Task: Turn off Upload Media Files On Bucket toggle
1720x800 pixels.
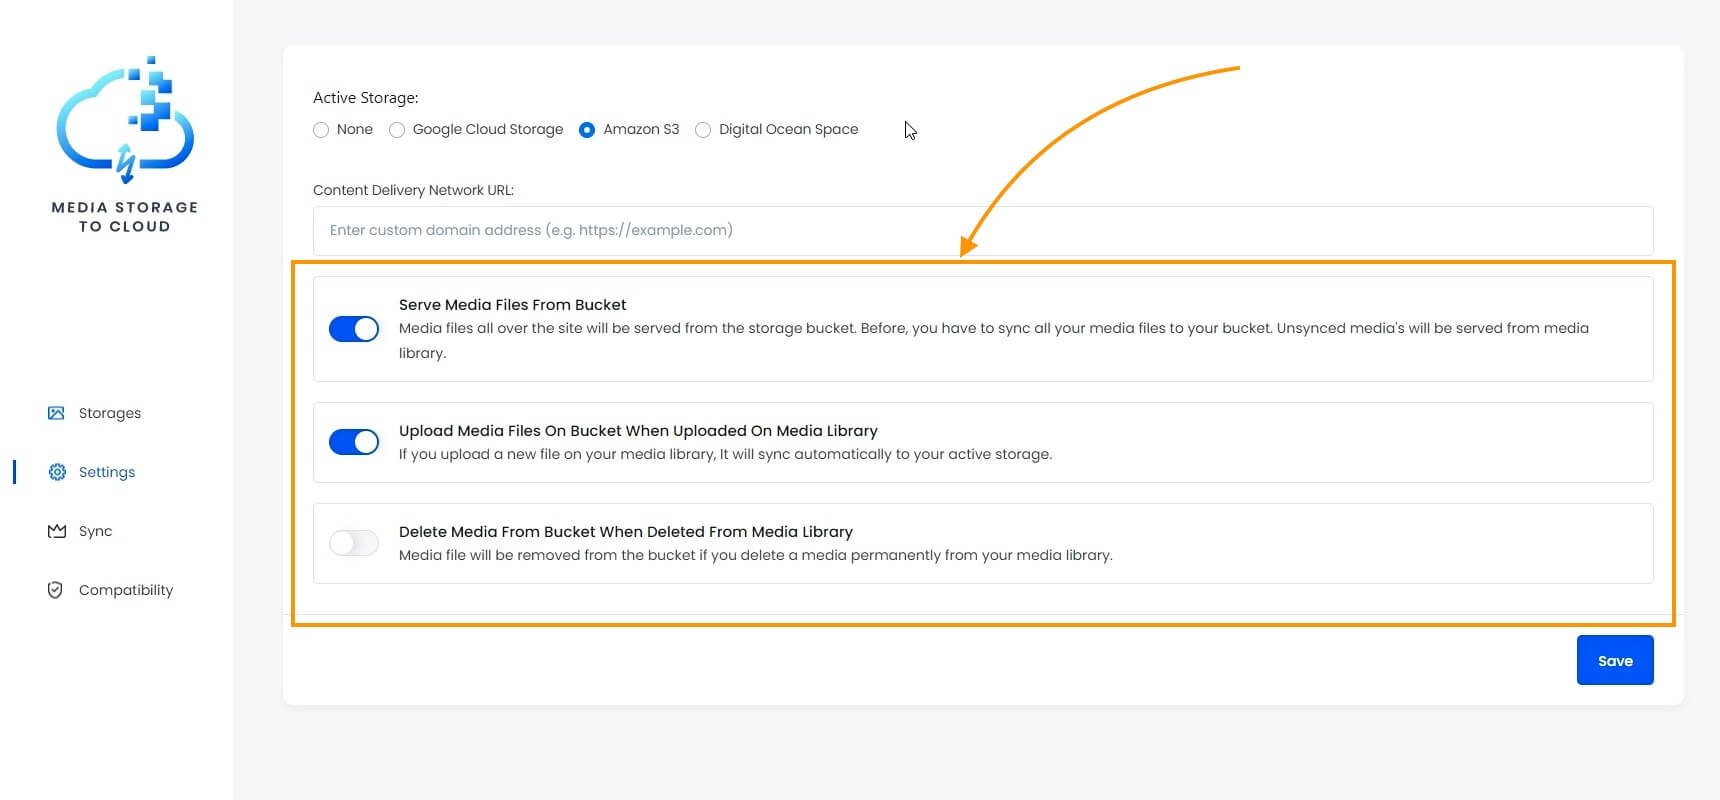Action: click(x=354, y=442)
